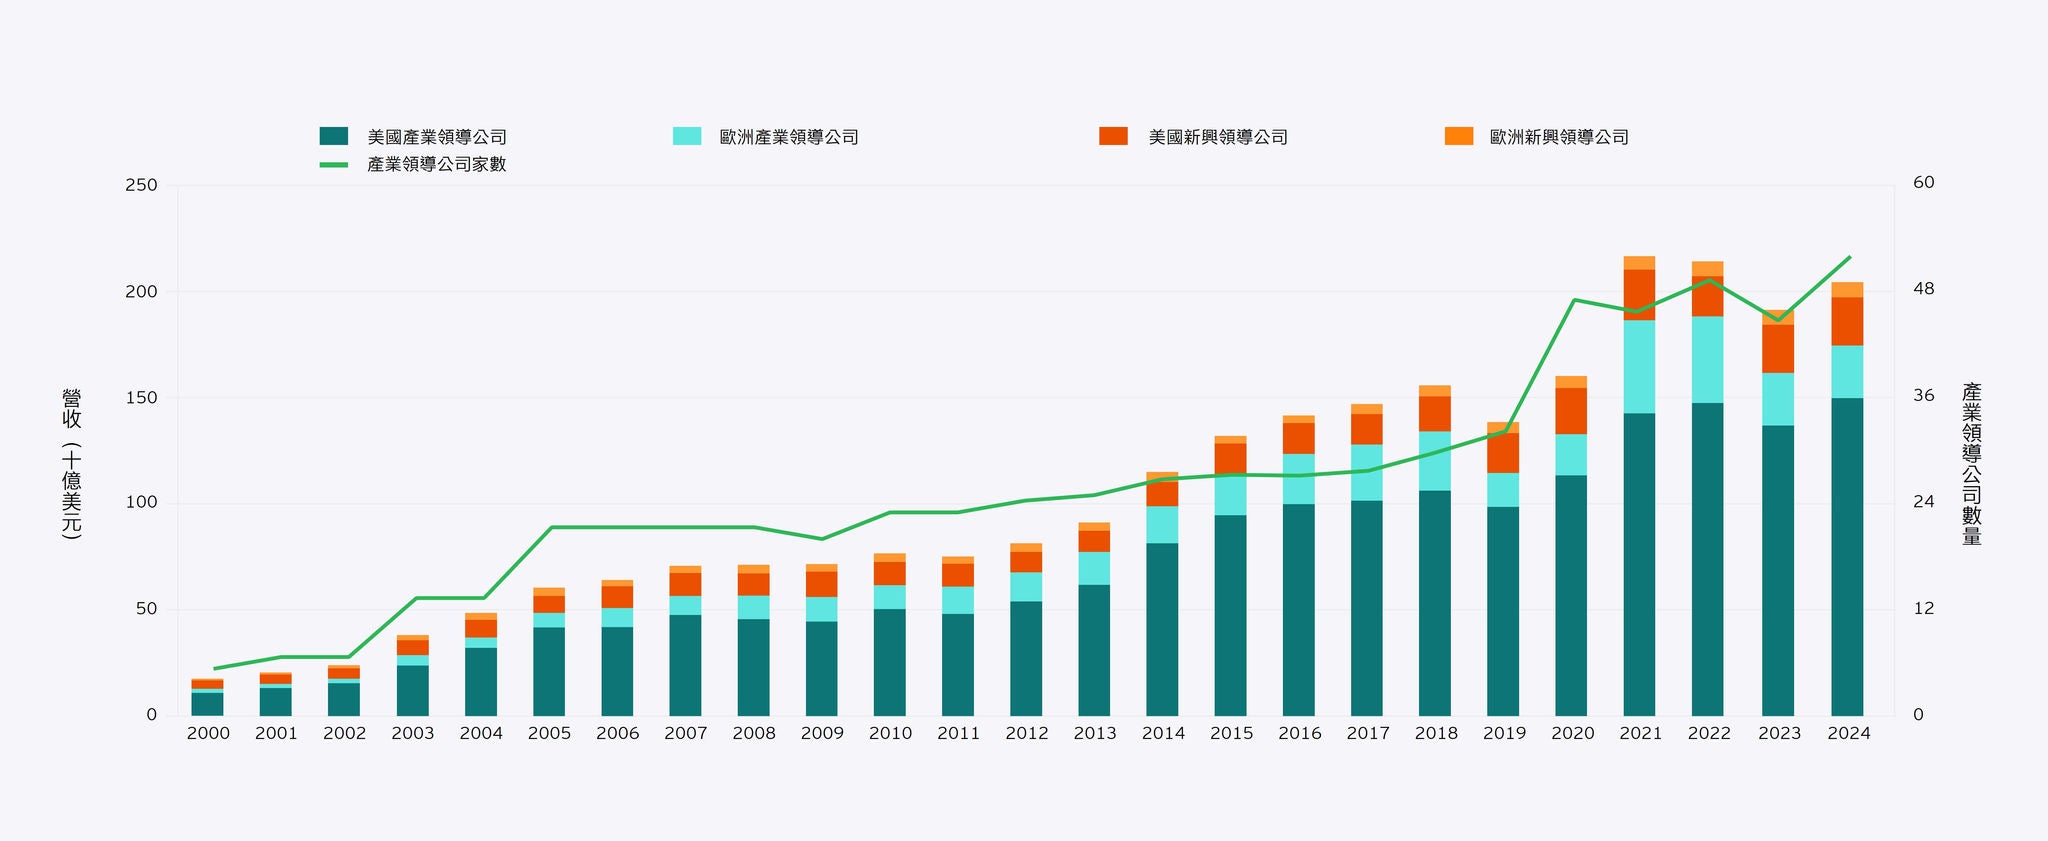Click the dark teal swatch for 美國產業領導公司
The image size is (2048, 841).
point(333,136)
